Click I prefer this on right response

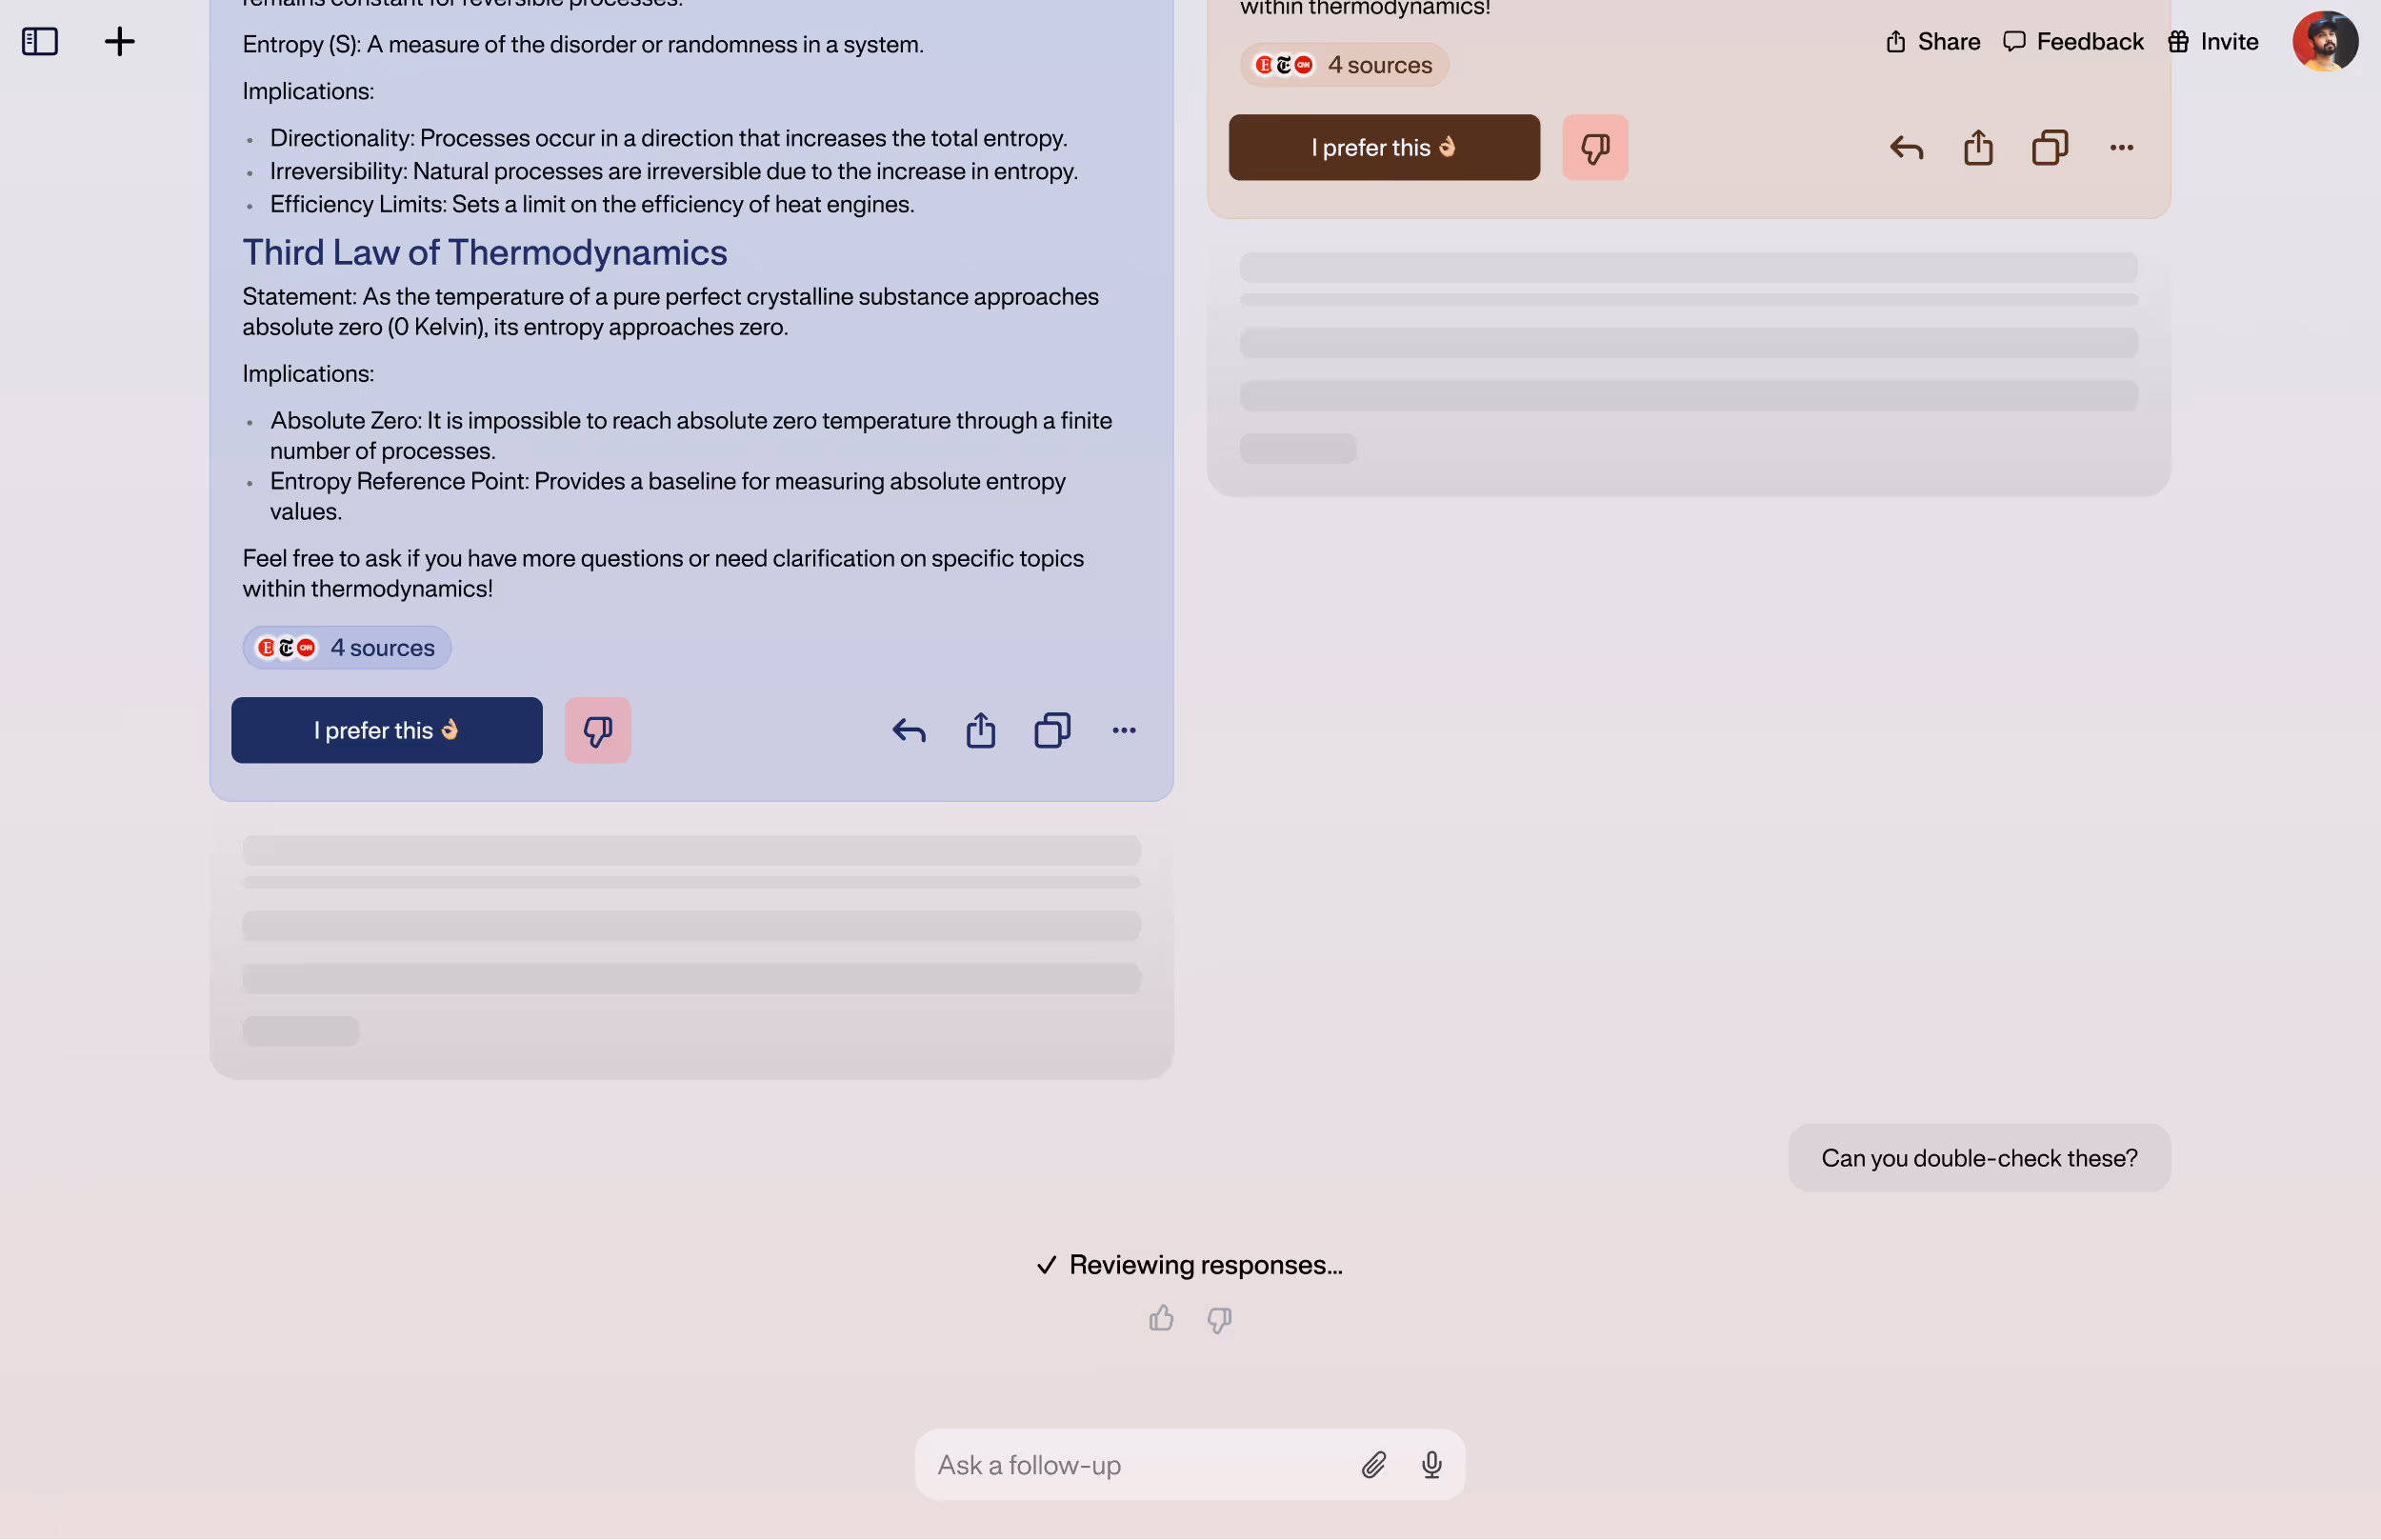[x=1383, y=148]
